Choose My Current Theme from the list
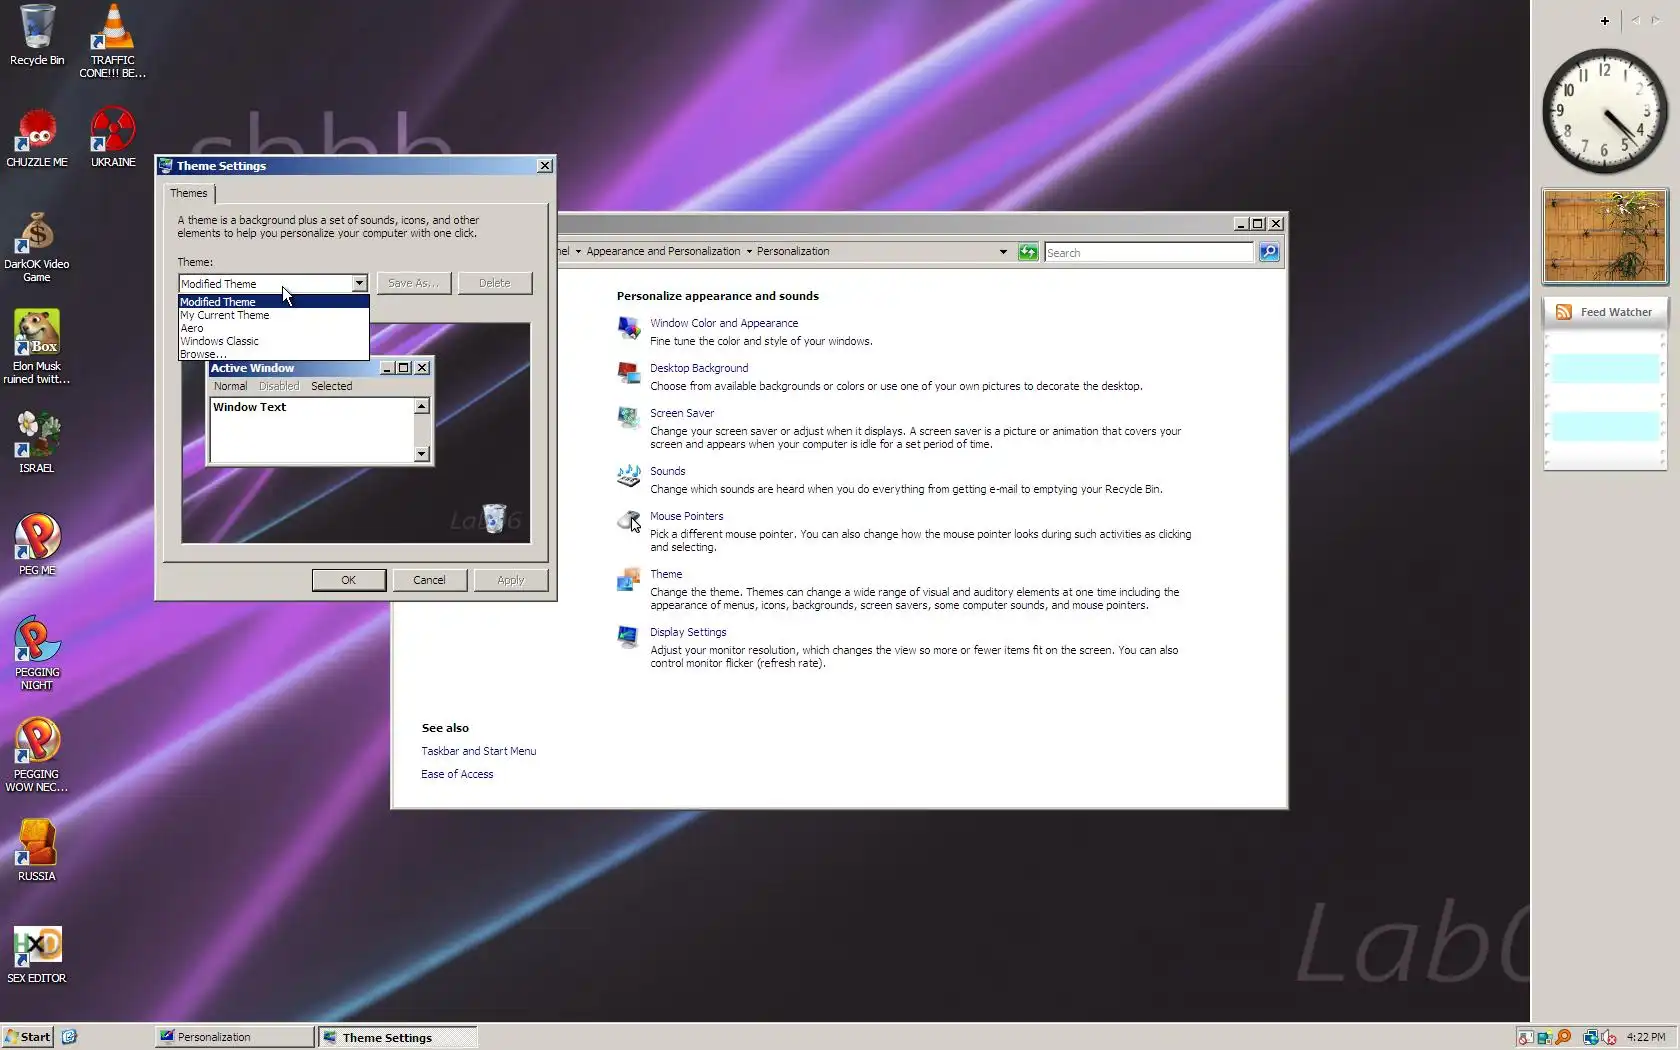The height and width of the screenshot is (1050, 1680). pyautogui.click(x=274, y=315)
